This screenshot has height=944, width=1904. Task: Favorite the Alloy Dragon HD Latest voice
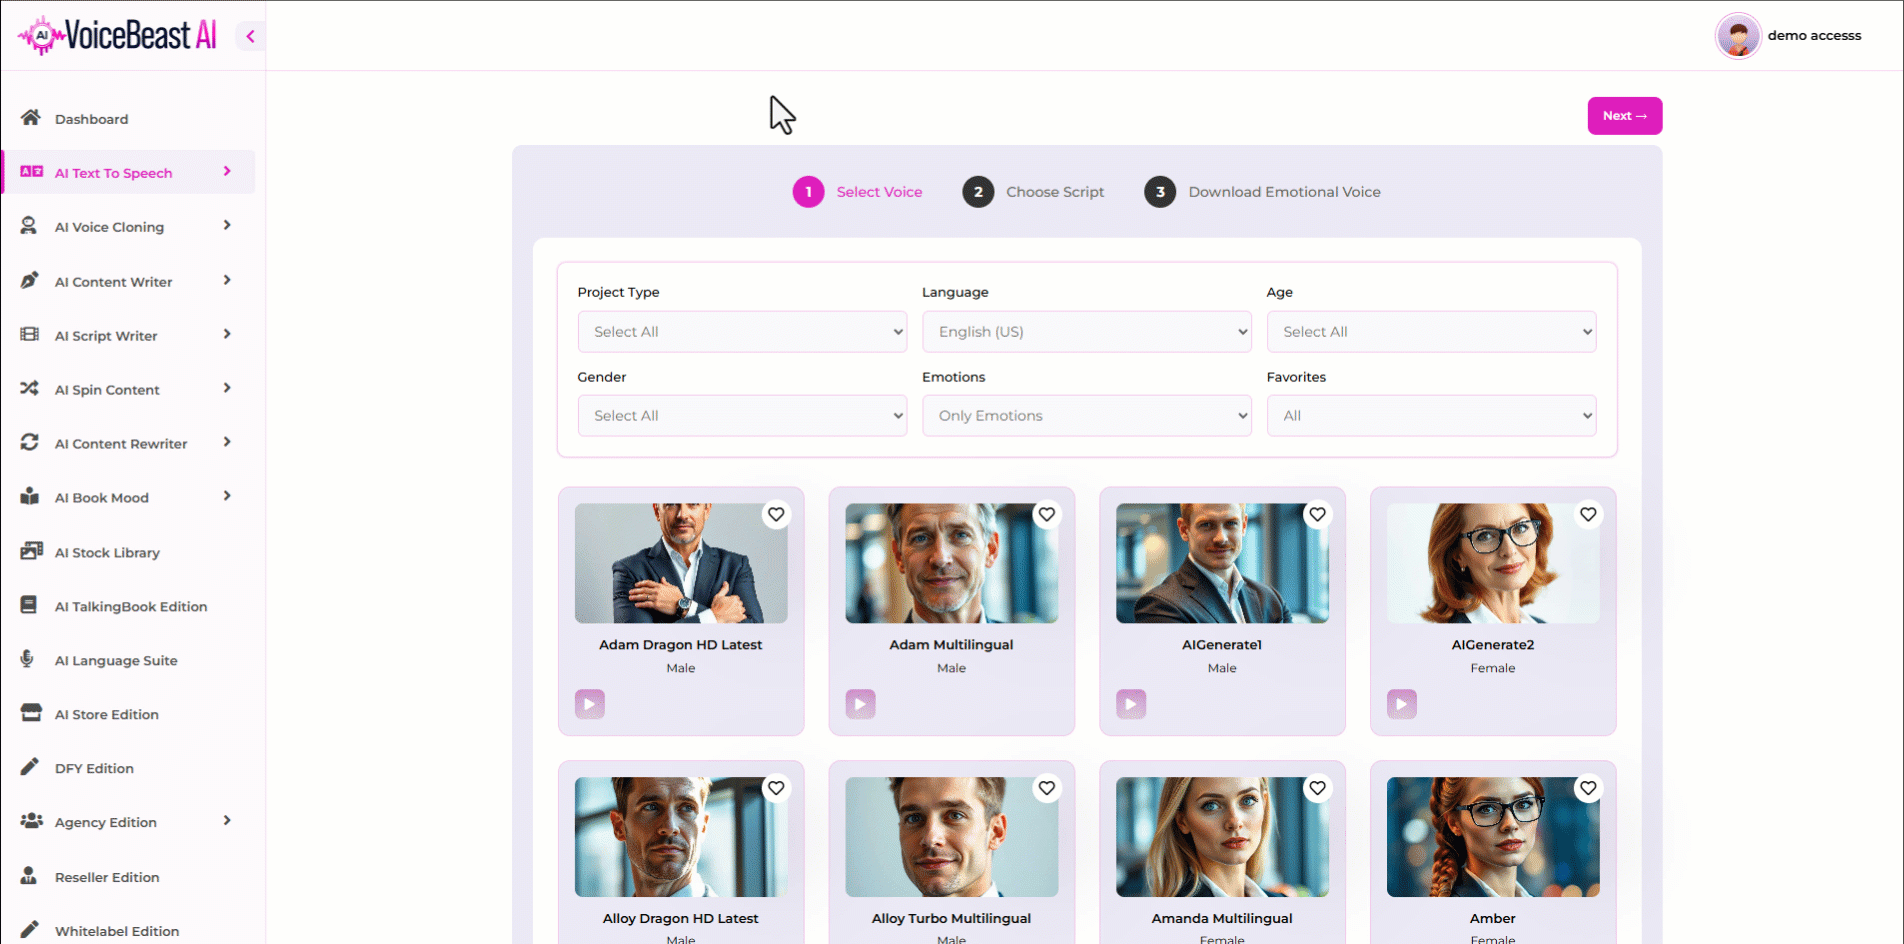(776, 788)
